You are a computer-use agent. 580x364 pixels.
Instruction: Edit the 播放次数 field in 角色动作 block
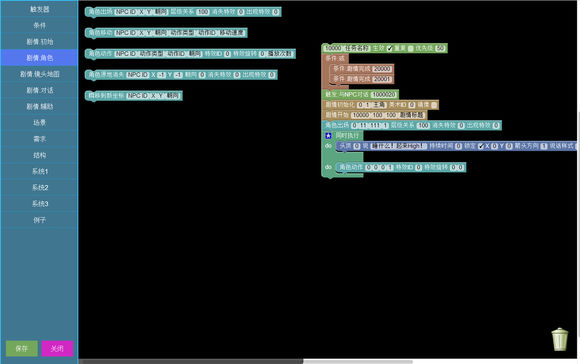click(x=280, y=54)
